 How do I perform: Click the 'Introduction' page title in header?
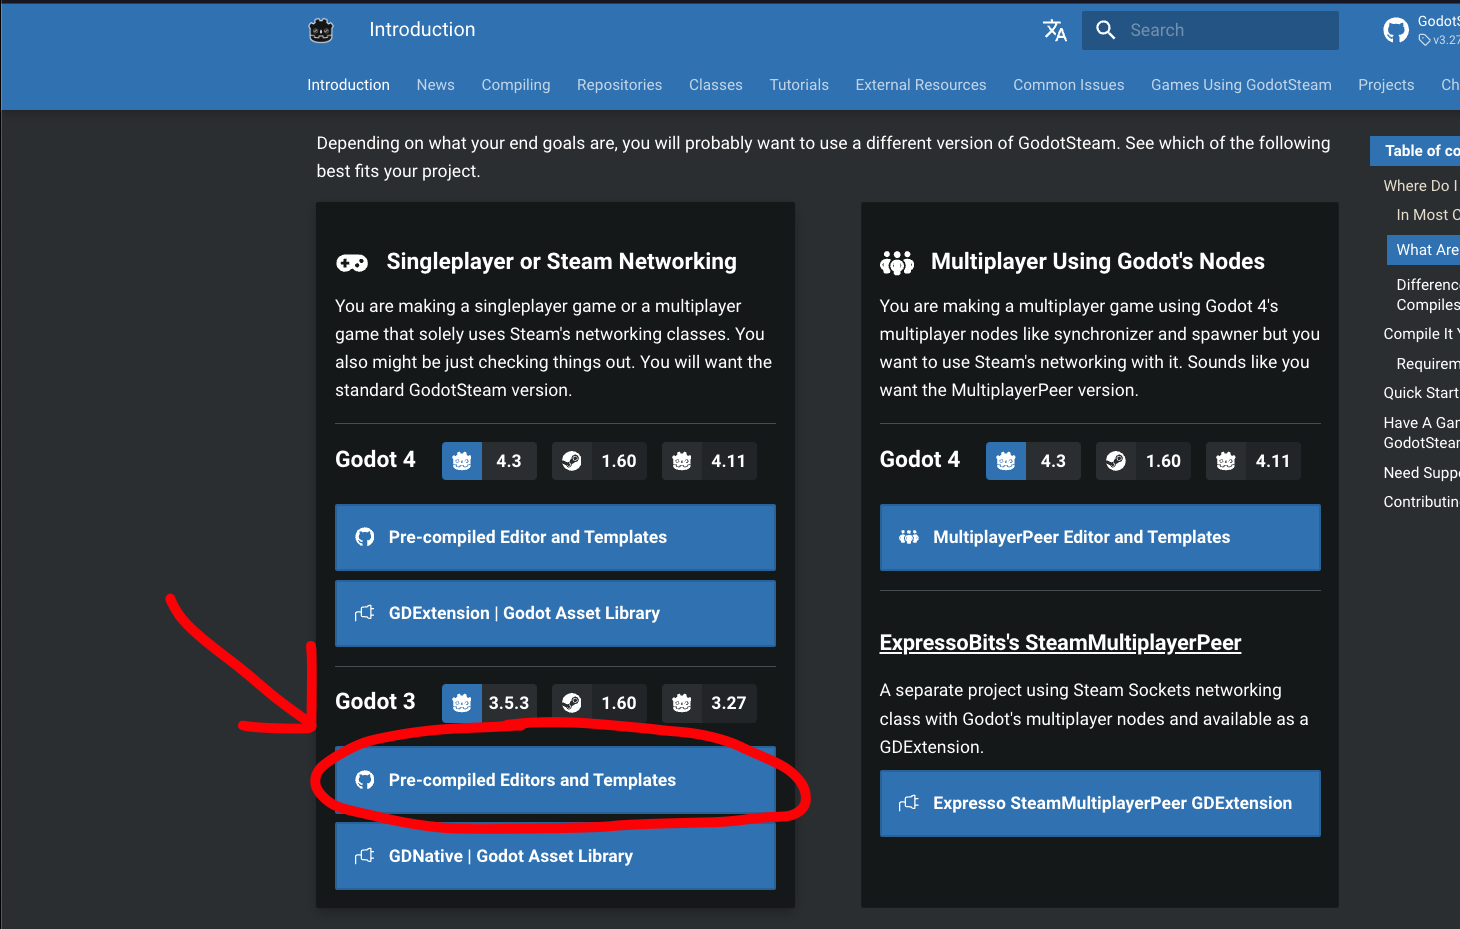point(422,30)
